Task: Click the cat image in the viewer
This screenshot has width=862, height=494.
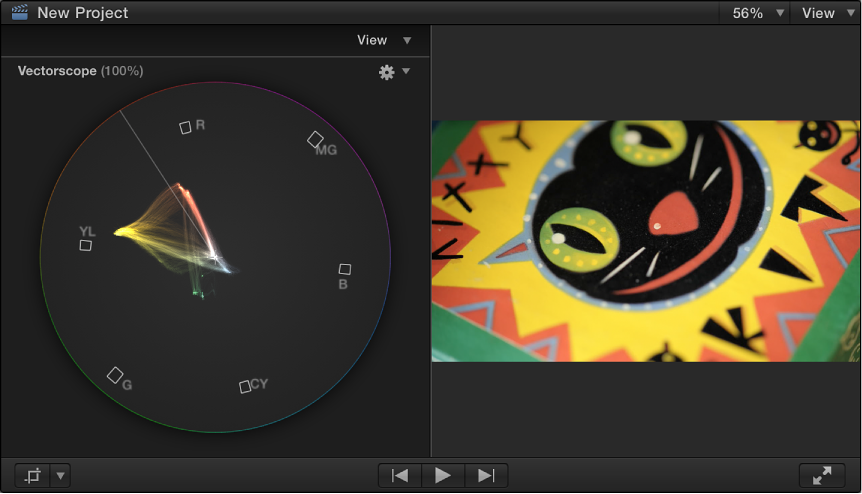Action: pyautogui.click(x=646, y=241)
